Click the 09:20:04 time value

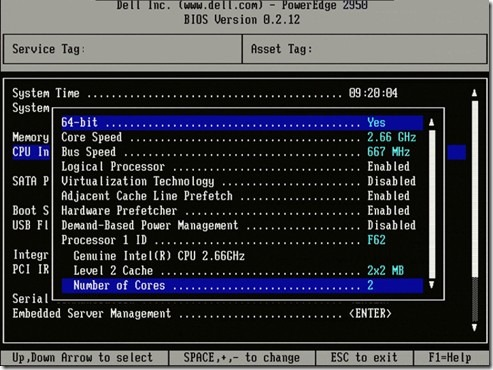click(373, 93)
